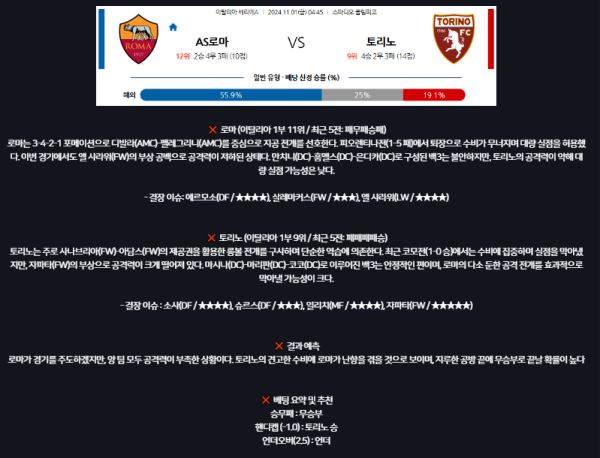
Task: Click the 승무패 : 무승부 recommendation line
Action: pyautogui.click(x=297, y=414)
